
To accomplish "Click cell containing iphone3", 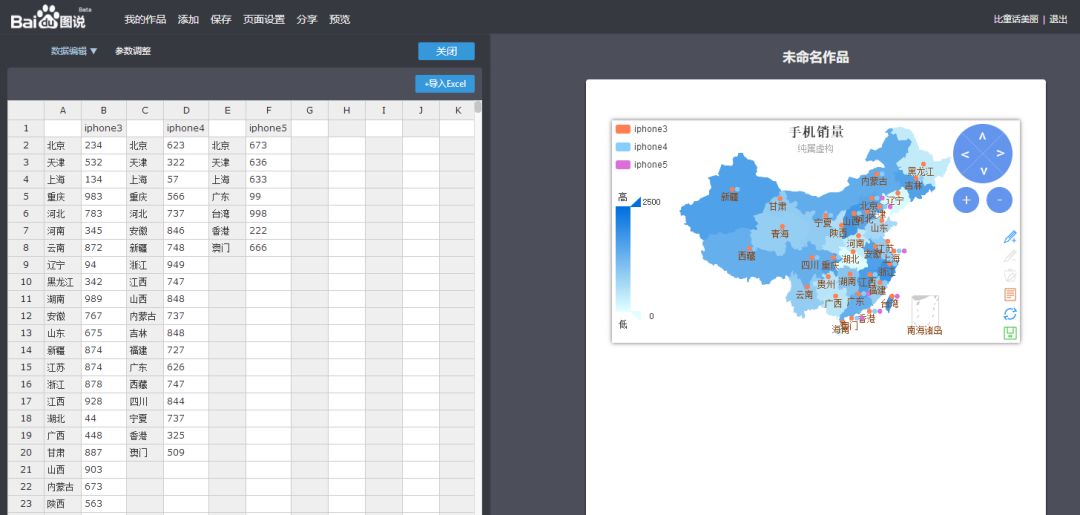I will (103, 128).
